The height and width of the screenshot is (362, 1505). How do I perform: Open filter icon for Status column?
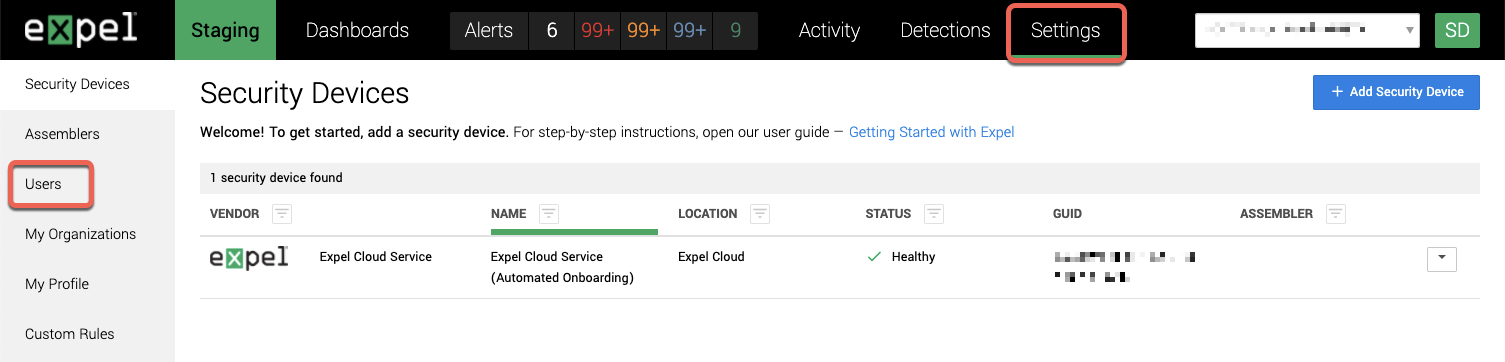(934, 214)
